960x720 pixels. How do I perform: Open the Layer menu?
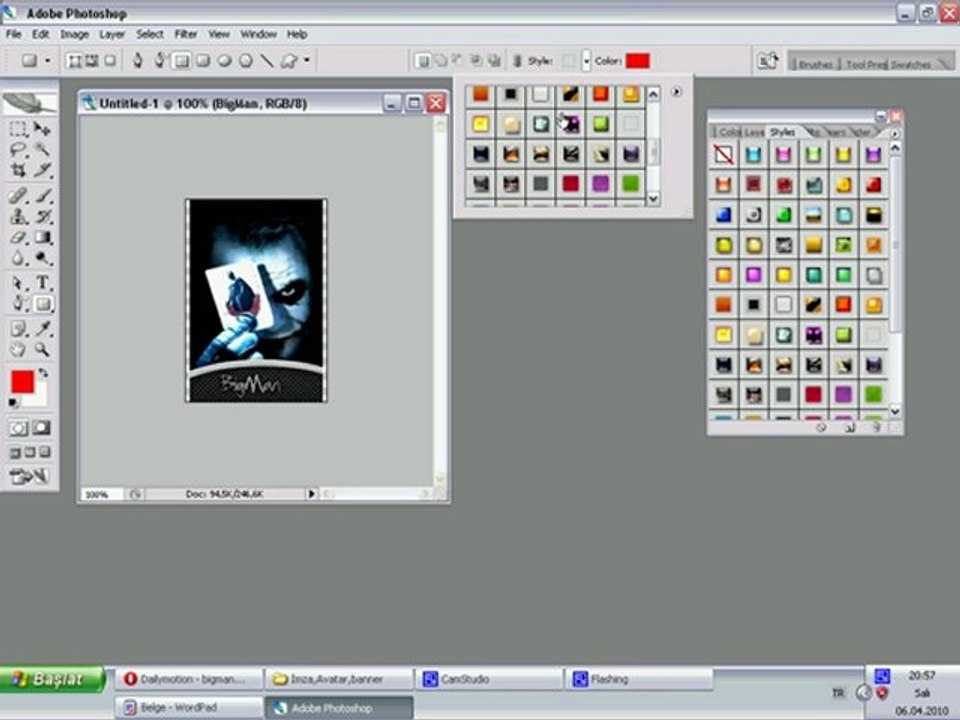[112, 34]
